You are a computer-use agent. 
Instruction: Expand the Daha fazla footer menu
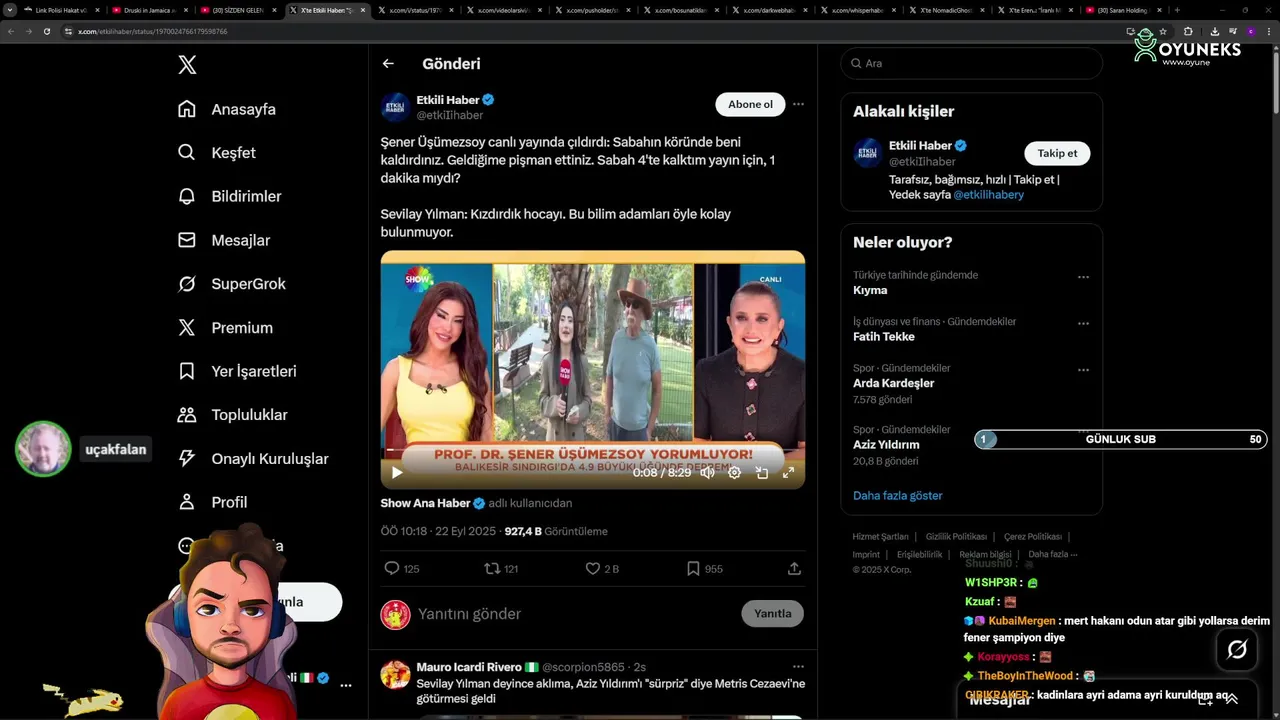(x=1053, y=554)
